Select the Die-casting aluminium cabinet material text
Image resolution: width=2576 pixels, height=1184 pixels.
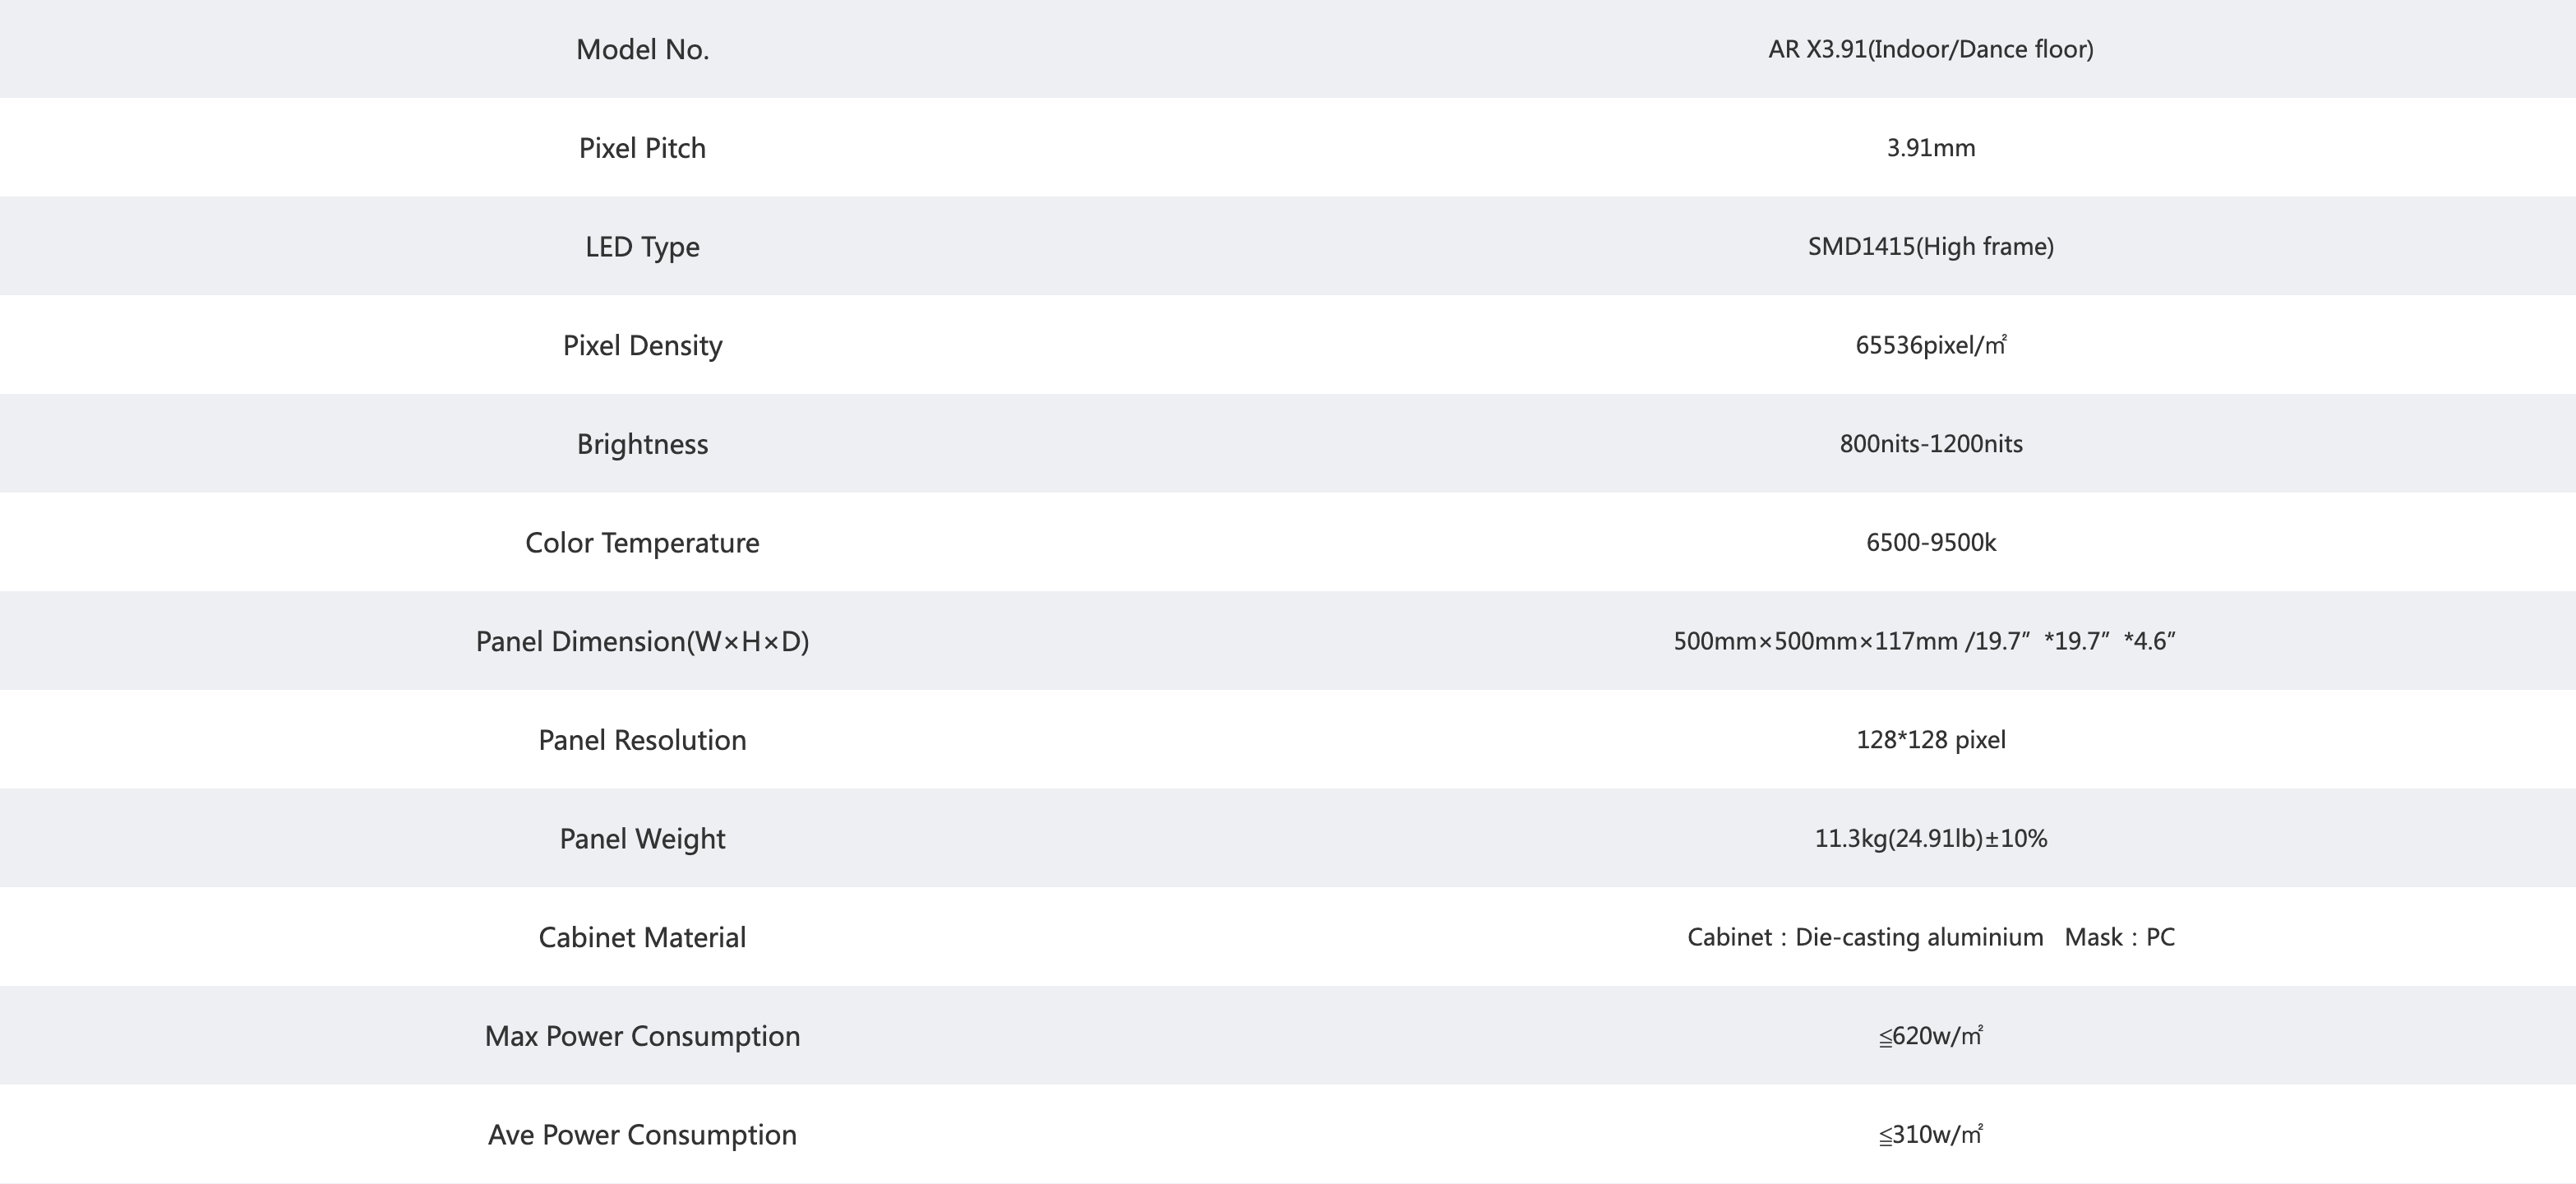pos(1919,937)
